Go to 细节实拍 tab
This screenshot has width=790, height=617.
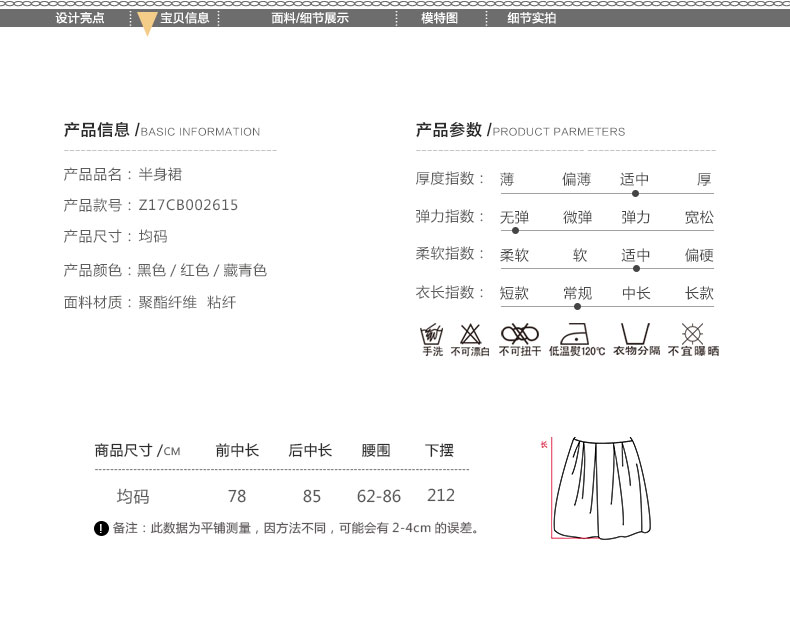coord(531,18)
